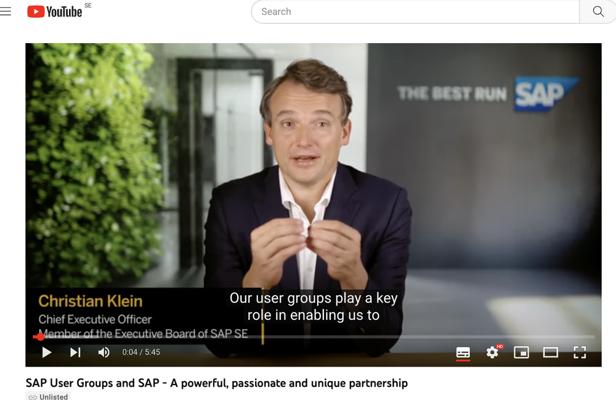Click the search magnifier button
This screenshot has width=616, height=400.
click(598, 11)
